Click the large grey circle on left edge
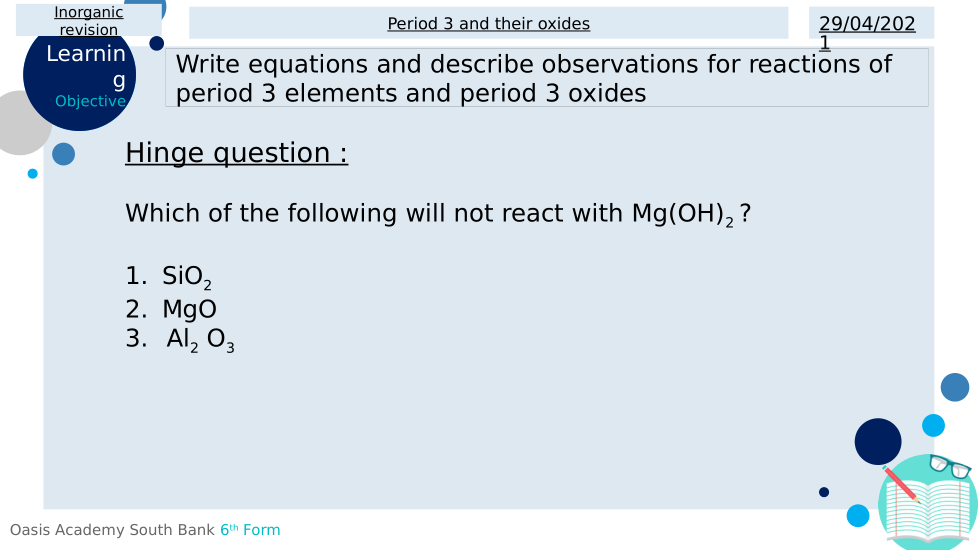978x550 pixels. coord(18,123)
